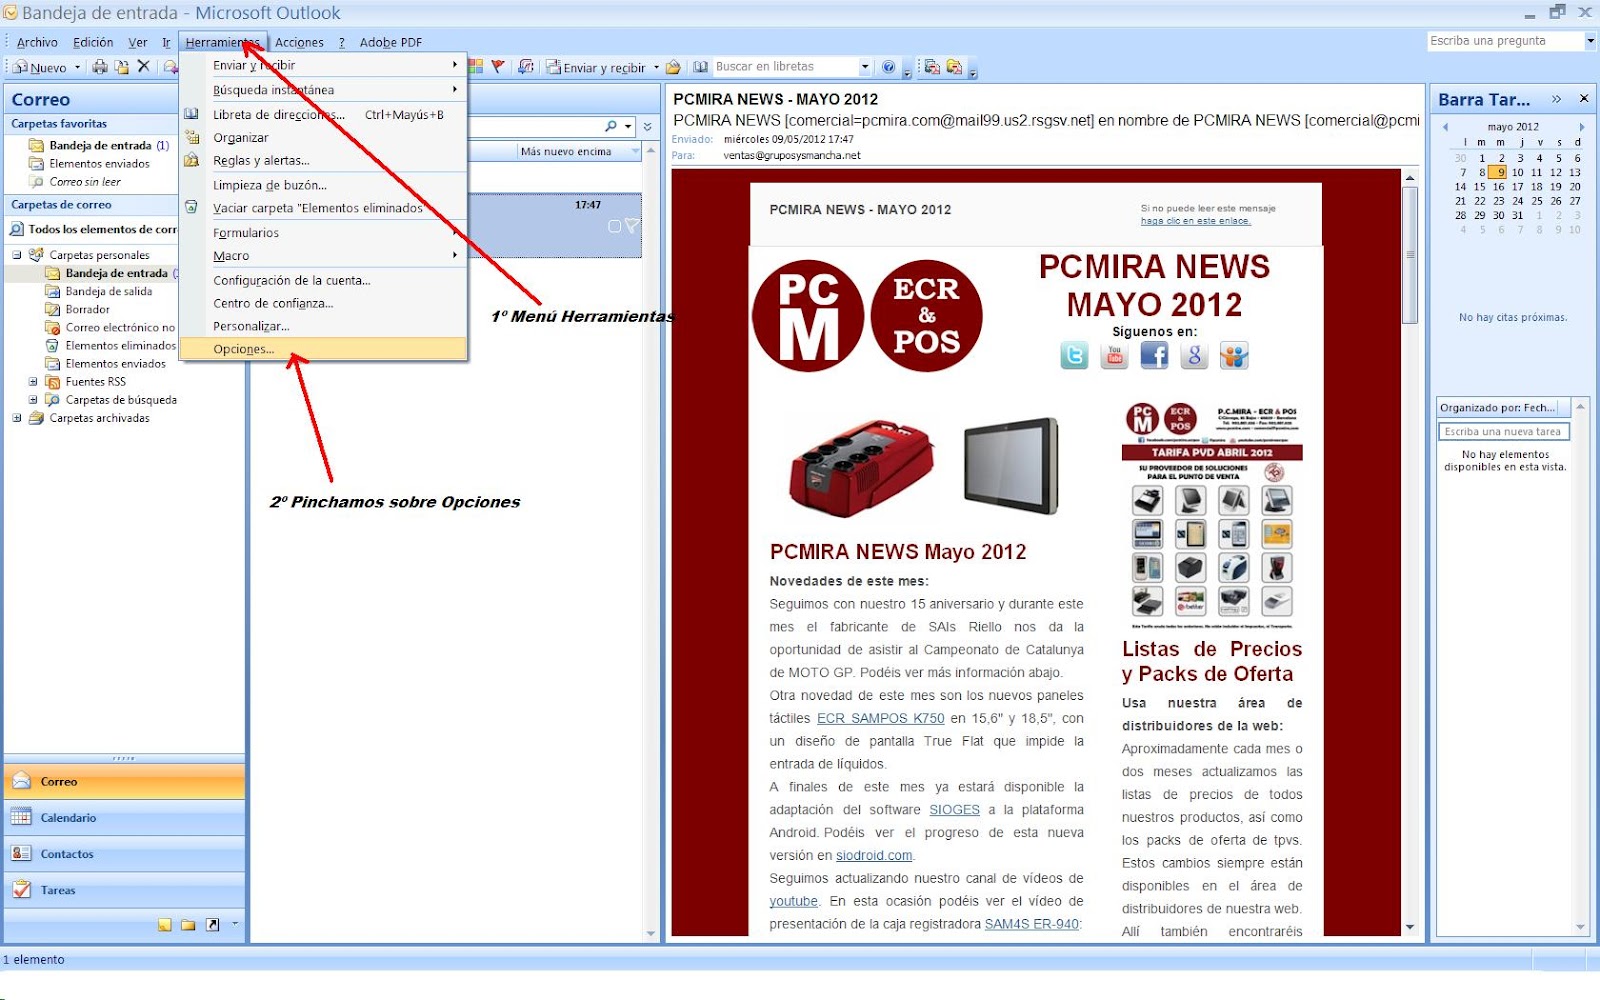Switch to Calendario view
Screen dimensions: 1600x1000
[x=124, y=818]
